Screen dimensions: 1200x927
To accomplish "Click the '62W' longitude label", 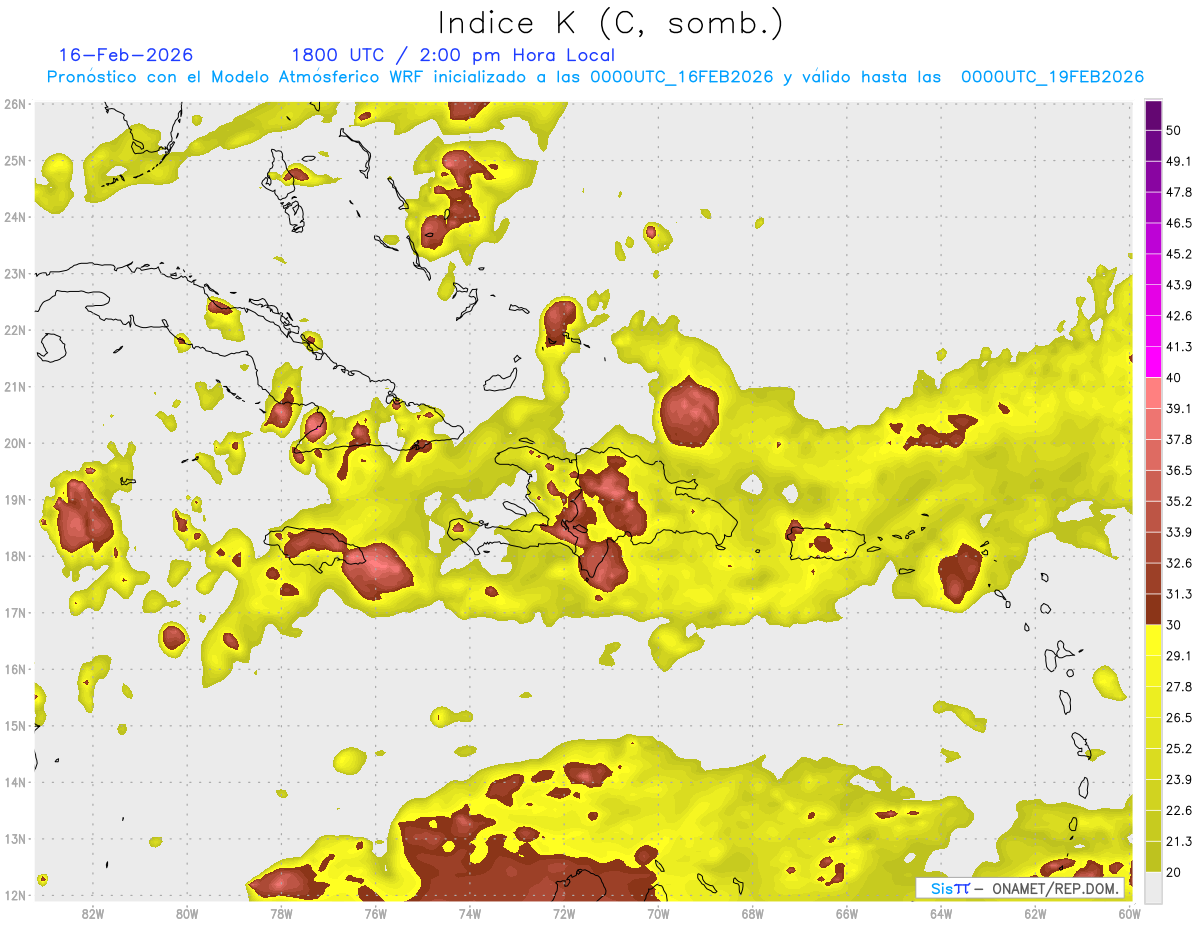I will point(1035,913).
